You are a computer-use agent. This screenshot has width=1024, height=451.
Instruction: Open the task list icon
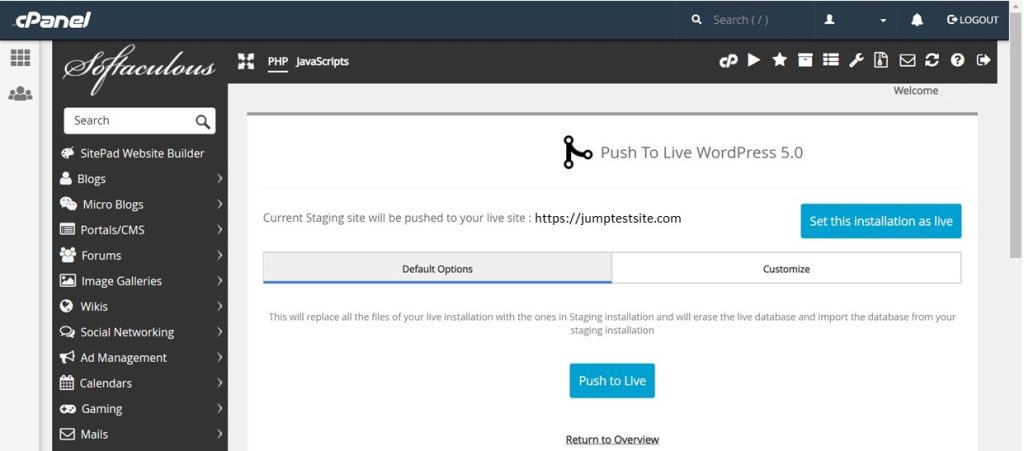pyautogui.click(x=831, y=60)
